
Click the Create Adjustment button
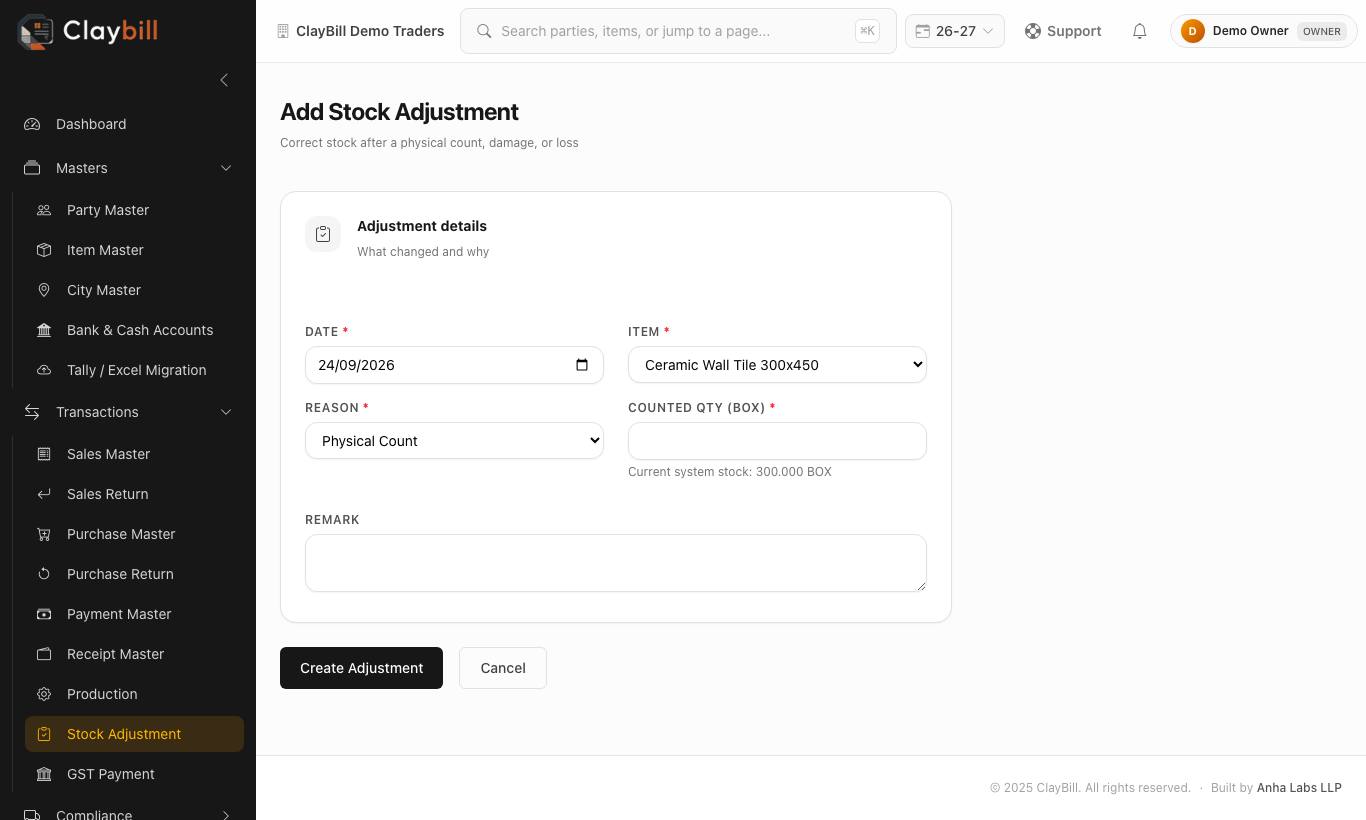tap(361, 668)
